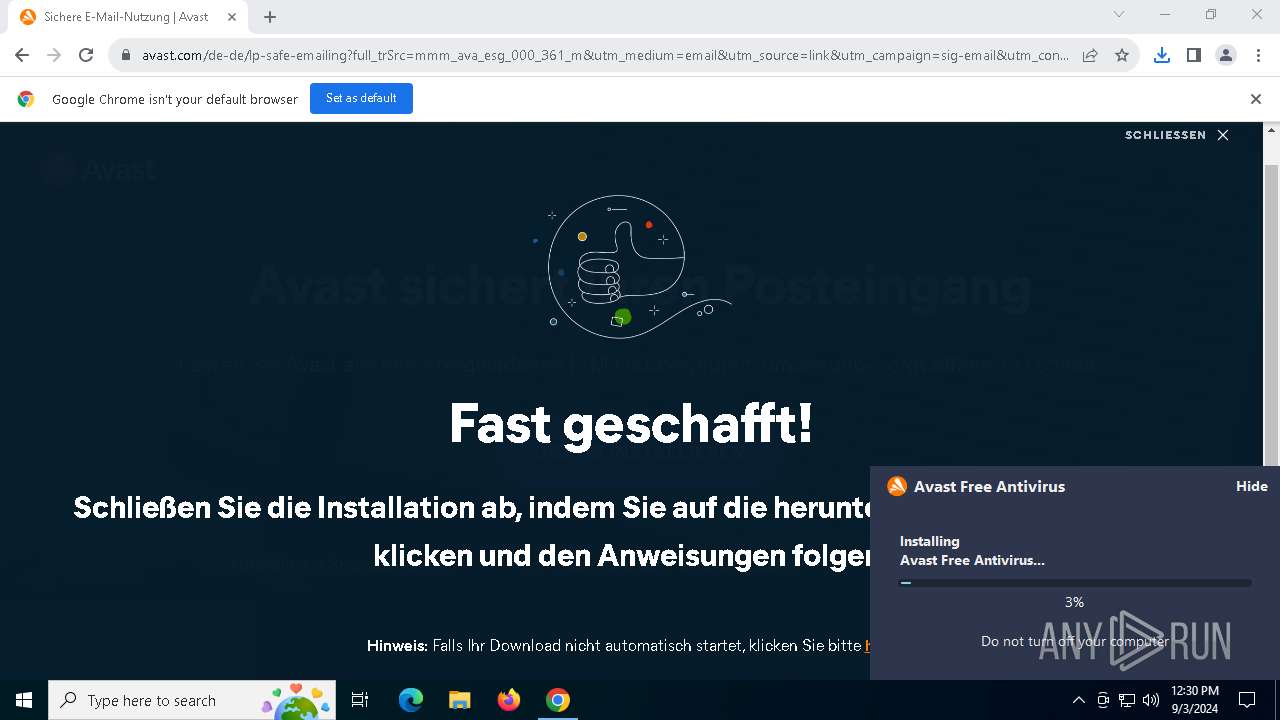This screenshot has height=720, width=1280.
Task: Click the Avast address bar URL
Action: pyautogui.click(x=605, y=55)
